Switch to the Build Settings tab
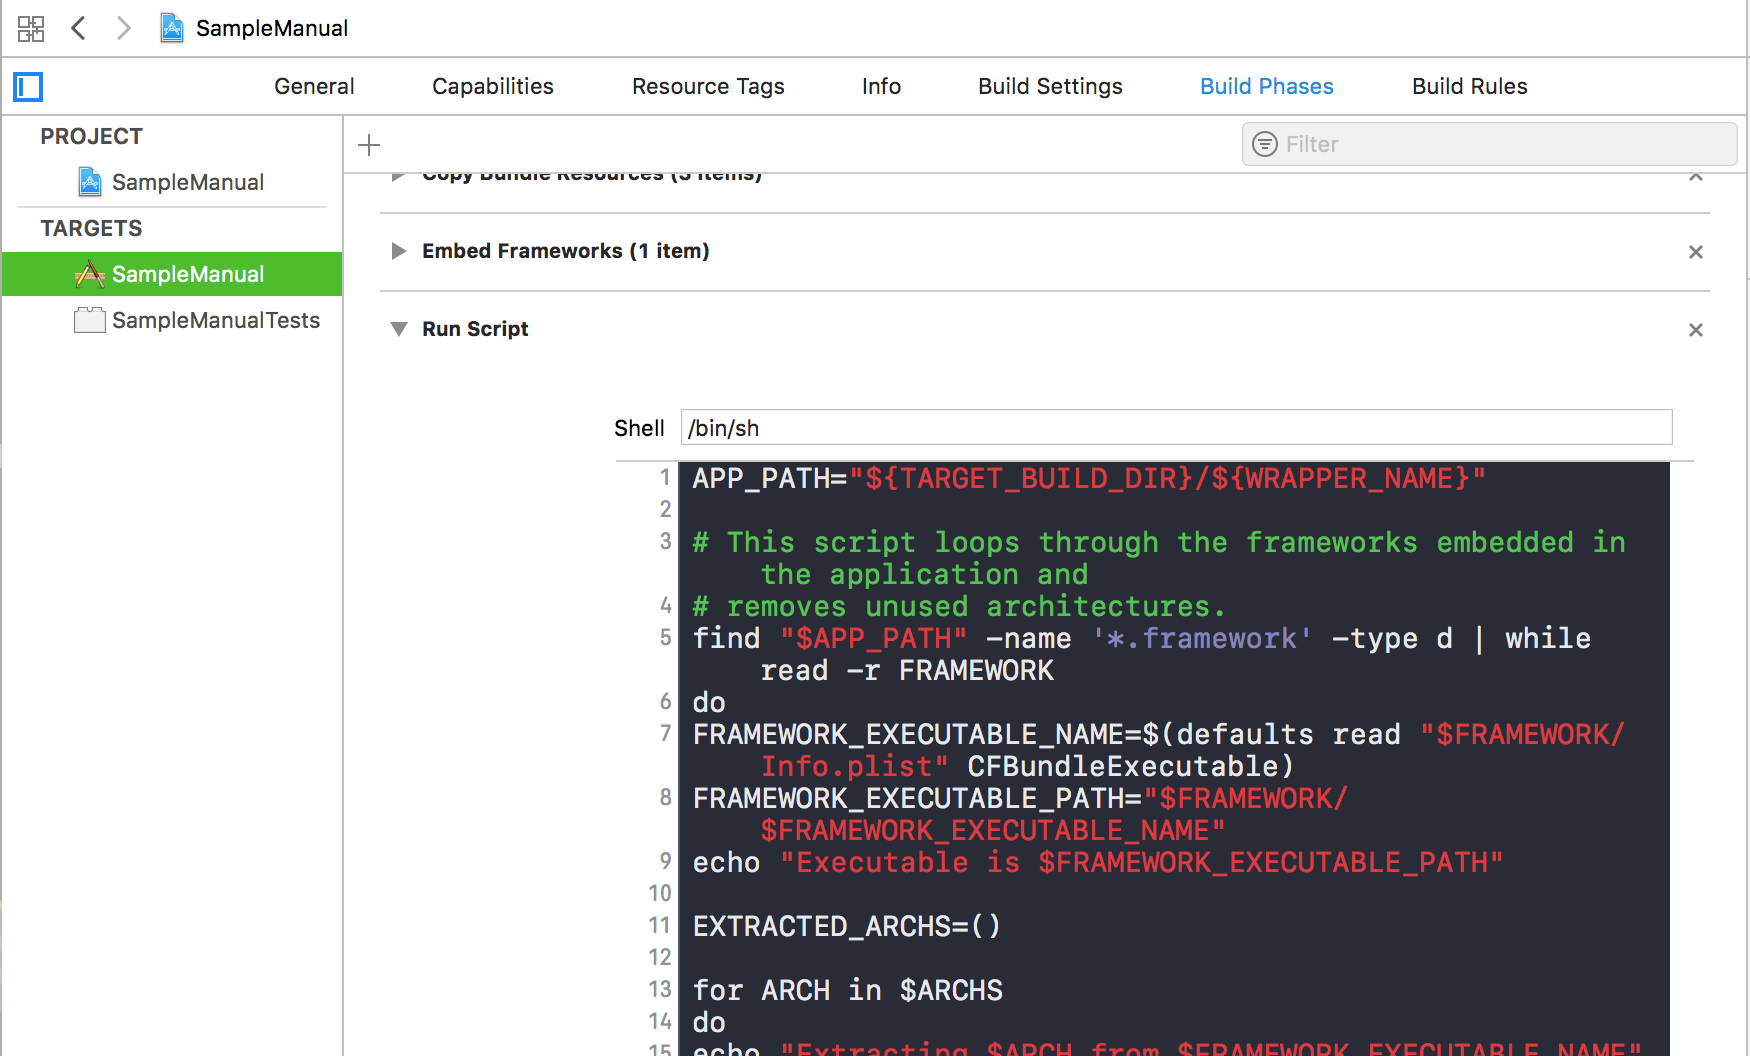This screenshot has height=1056, width=1750. 1050,86
